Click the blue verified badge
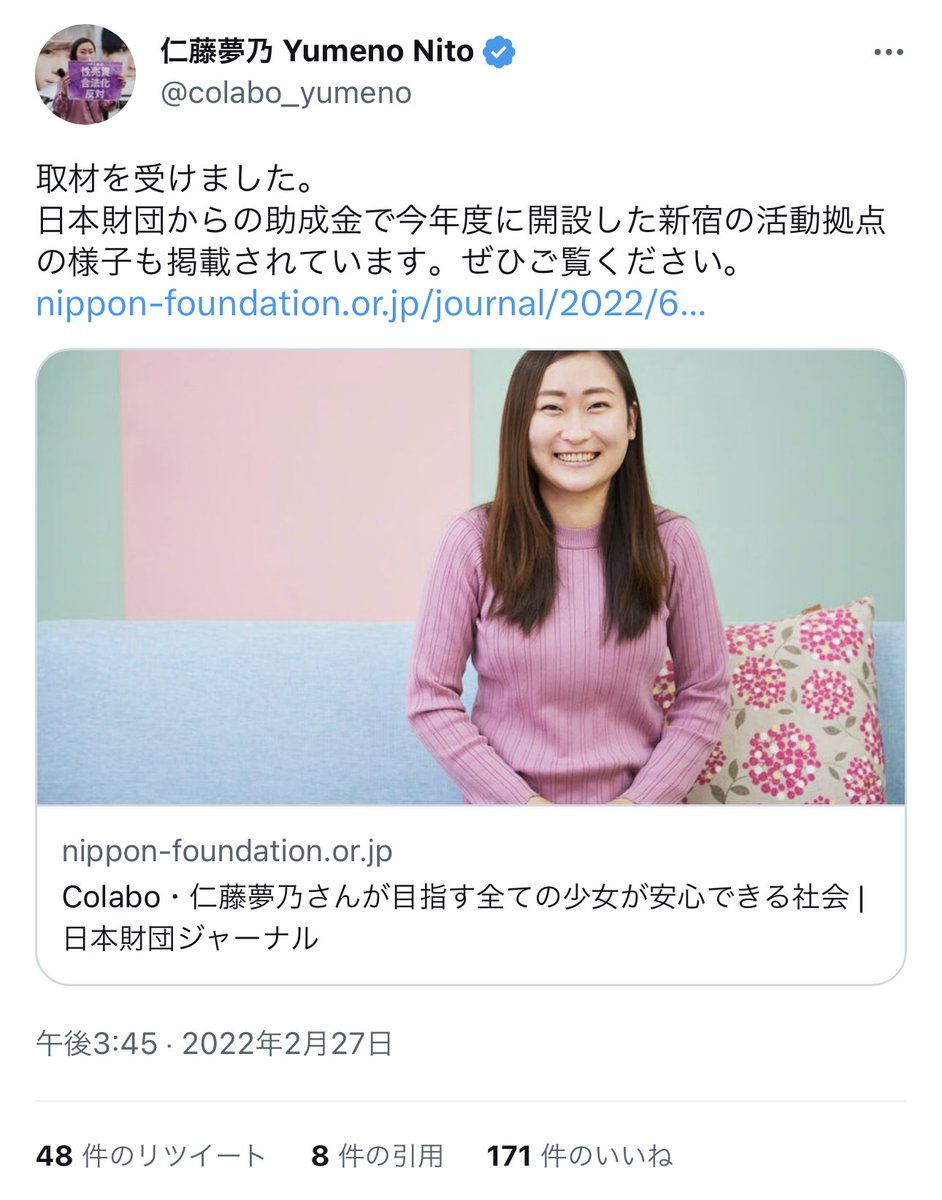Image resolution: width=942 pixels, height=1200 pixels. (498, 51)
